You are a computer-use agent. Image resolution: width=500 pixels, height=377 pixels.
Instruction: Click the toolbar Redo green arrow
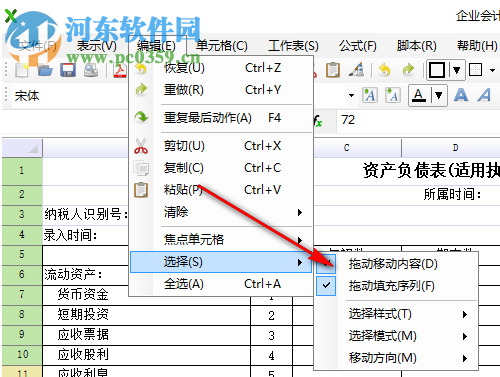click(x=408, y=70)
